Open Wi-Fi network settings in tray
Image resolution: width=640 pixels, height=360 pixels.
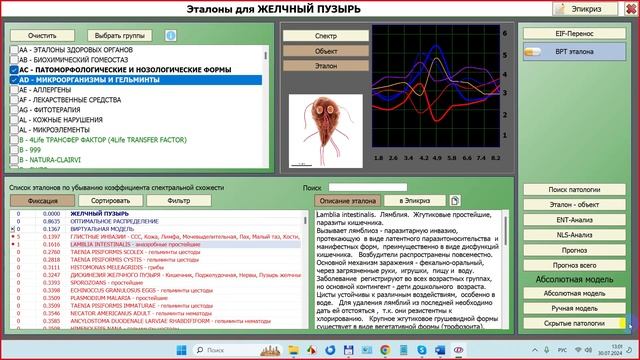point(578,350)
